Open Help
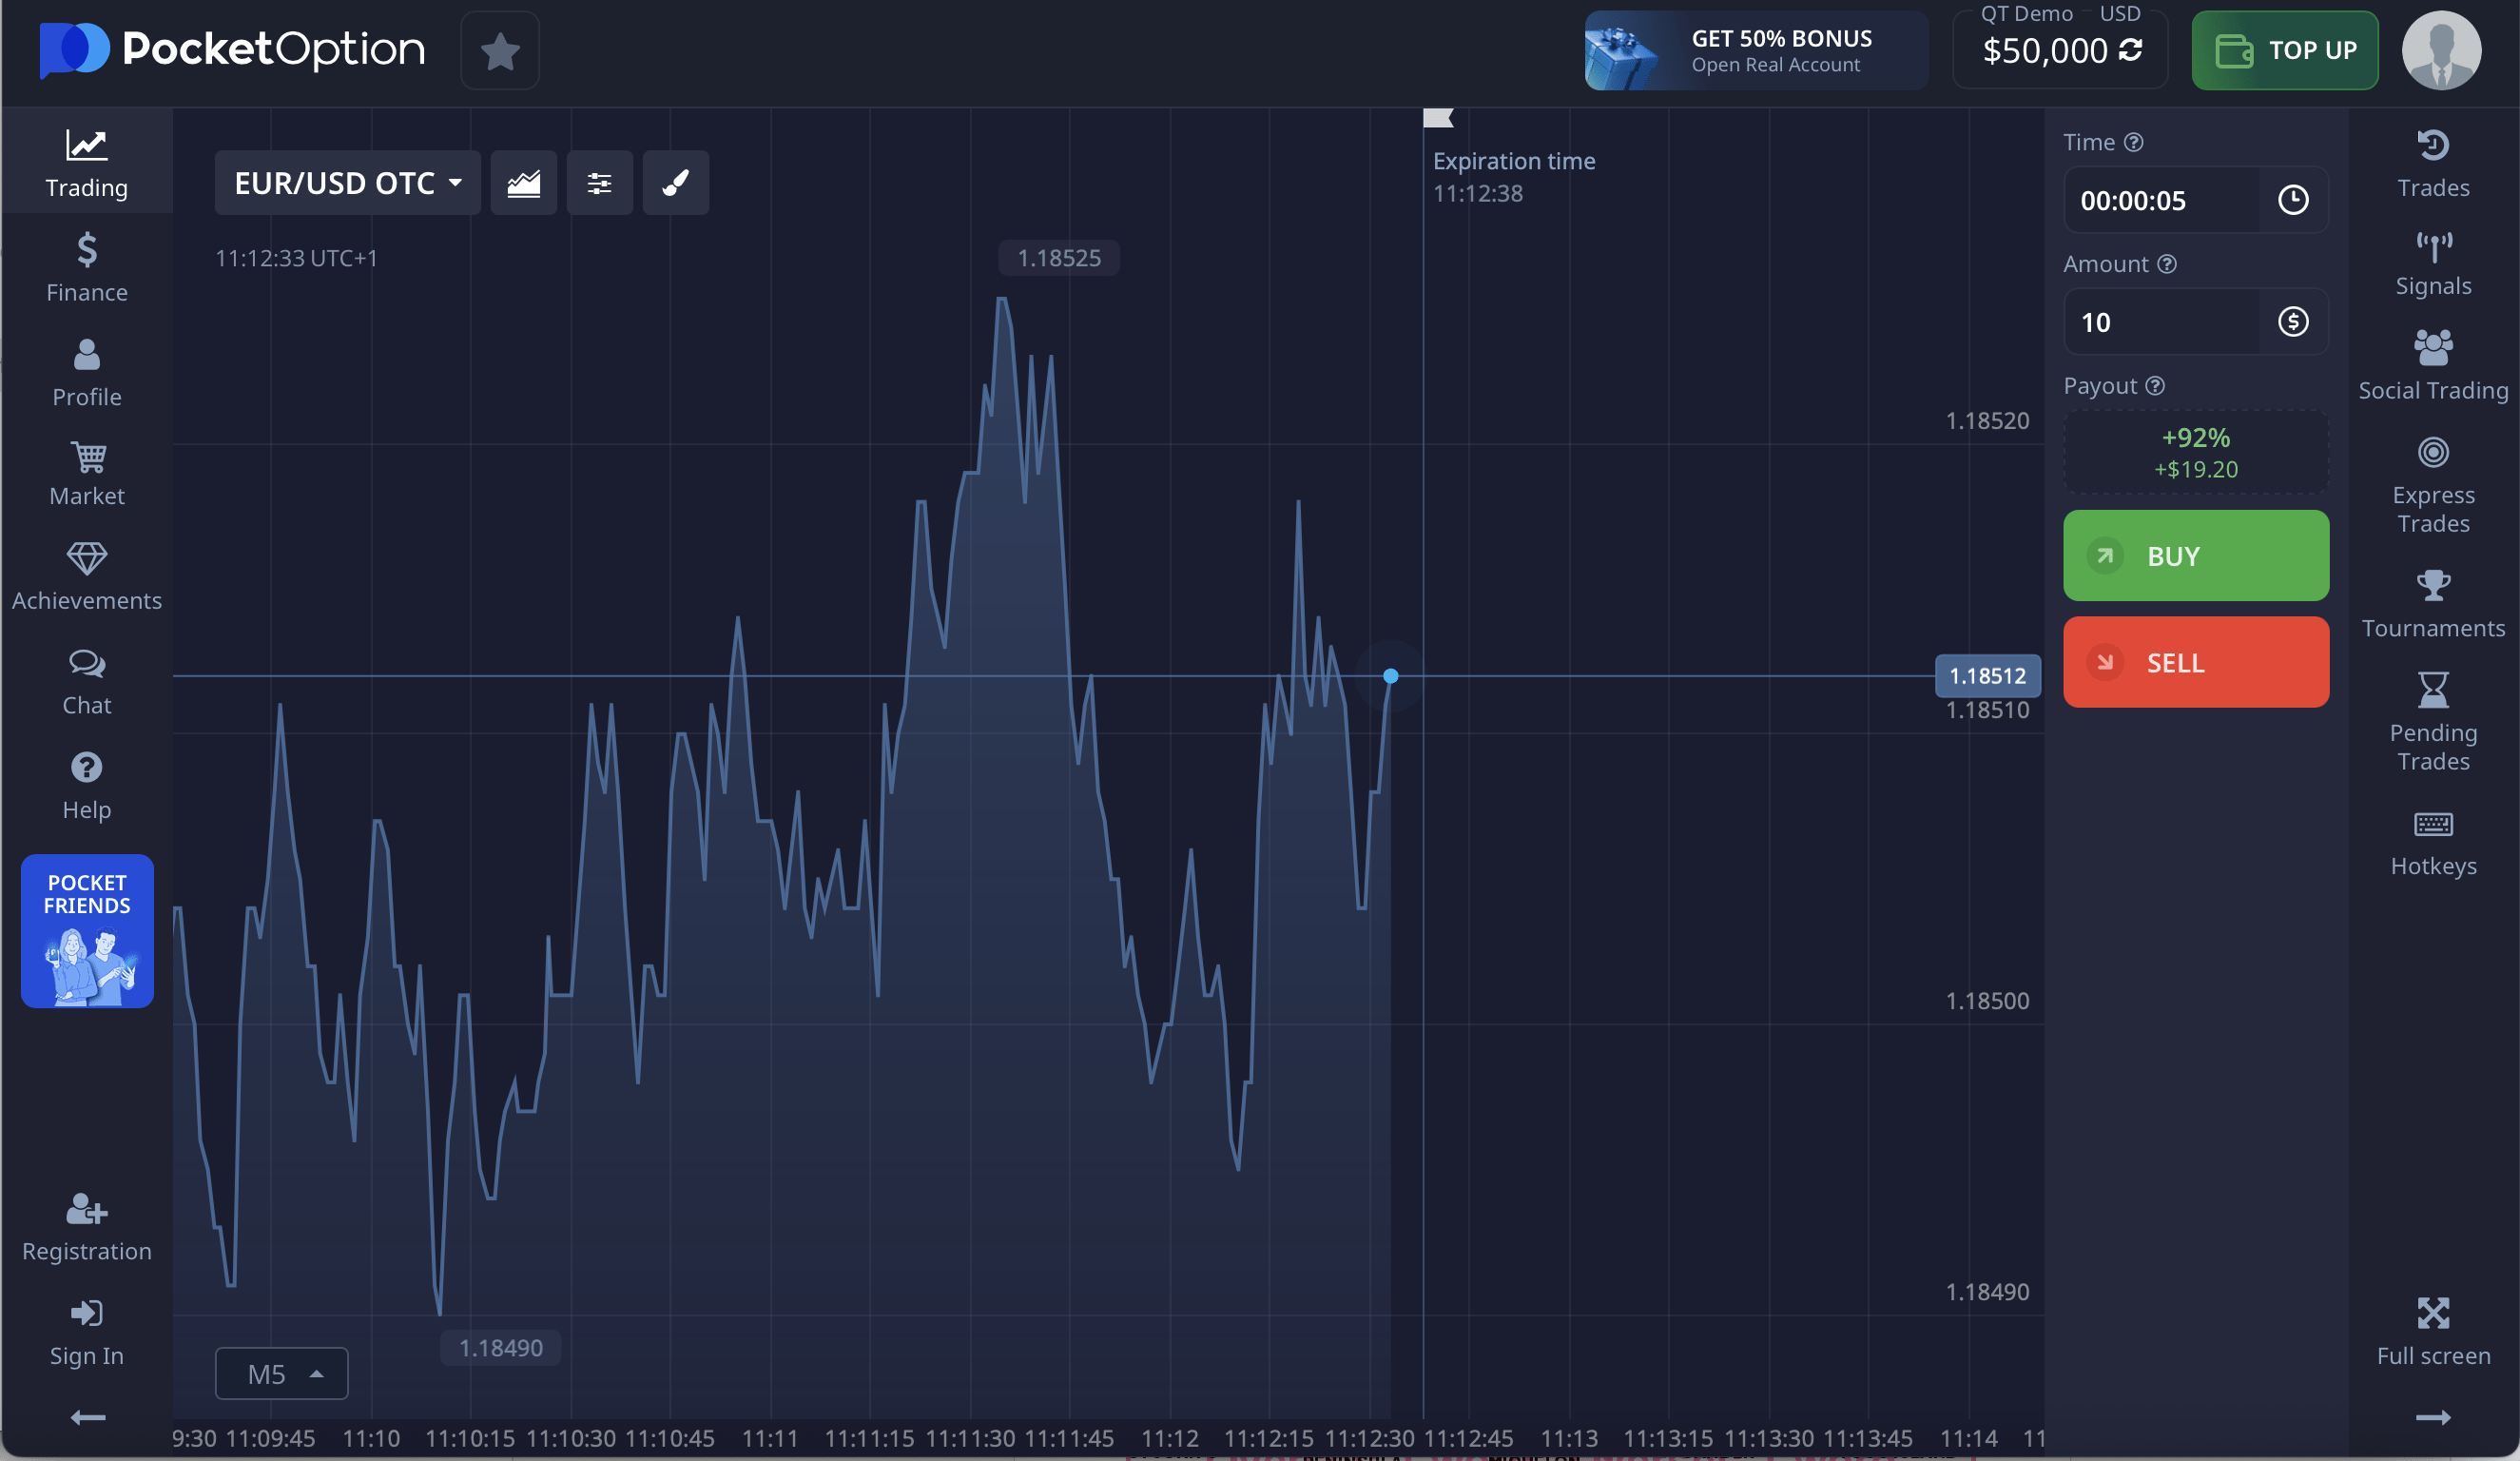Viewport: 2520px width, 1461px height. (87, 785)
